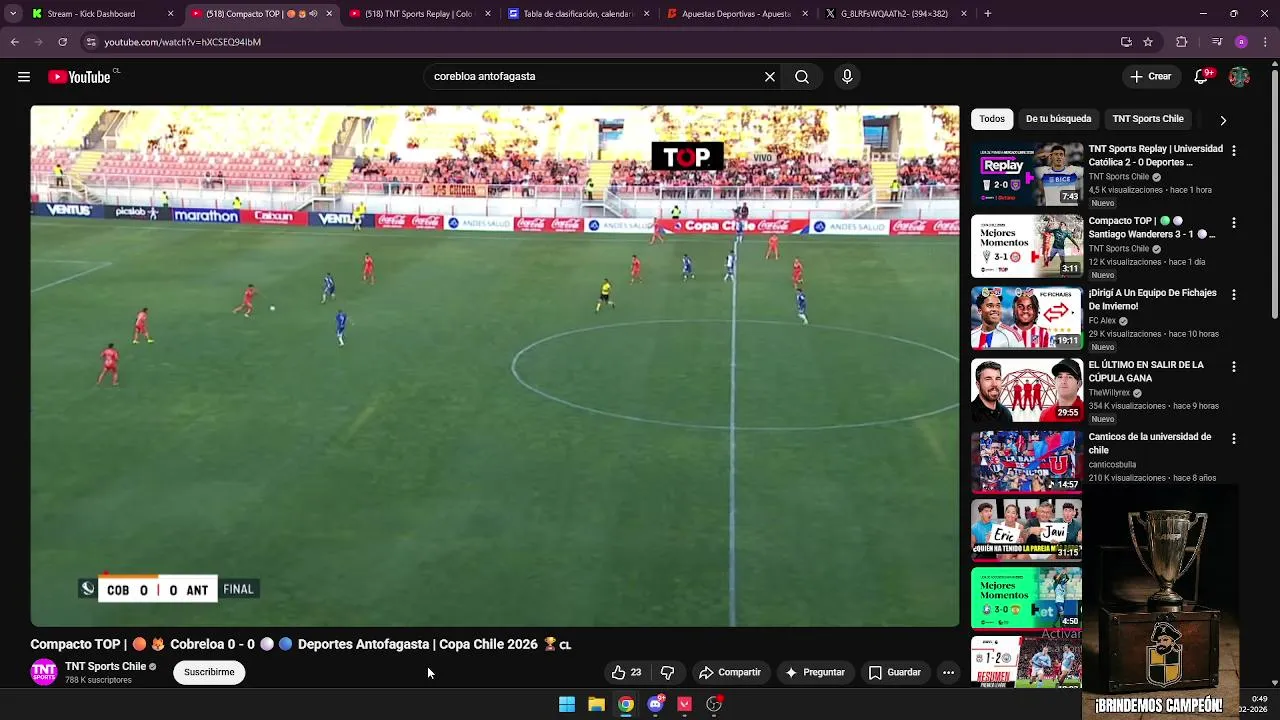The image size is (1280, 720).
Task: Open the Chrome extensions puzzle icon
Action: tap(1182, 42)
